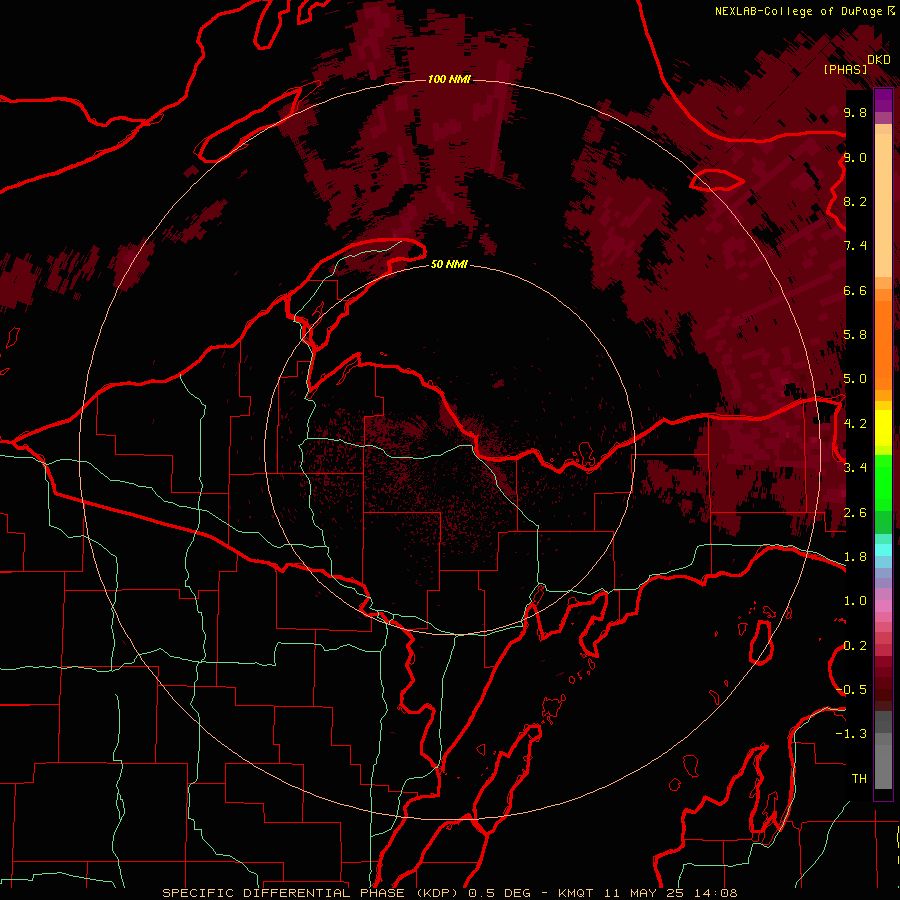The width and height of the screenshot is (900, 900).
Task: Click the TH threshold label
Action: [x=859, y=779]
